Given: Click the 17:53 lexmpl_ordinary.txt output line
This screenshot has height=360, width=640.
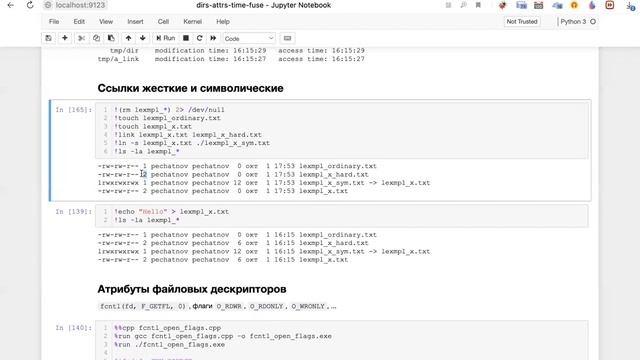Looking at the screenshot, I should point(237,166).
